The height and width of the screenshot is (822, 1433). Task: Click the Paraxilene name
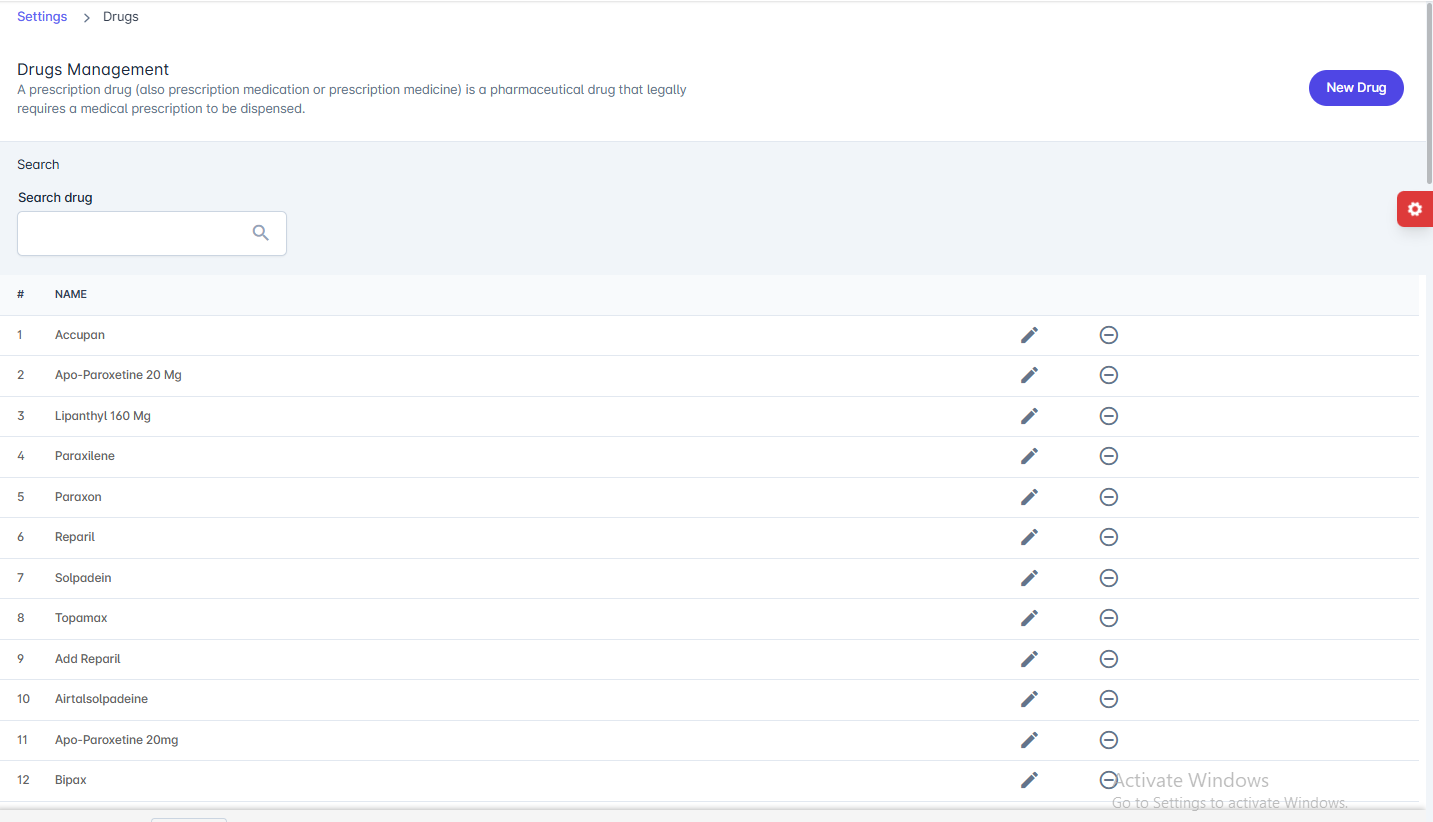[85, 456]
